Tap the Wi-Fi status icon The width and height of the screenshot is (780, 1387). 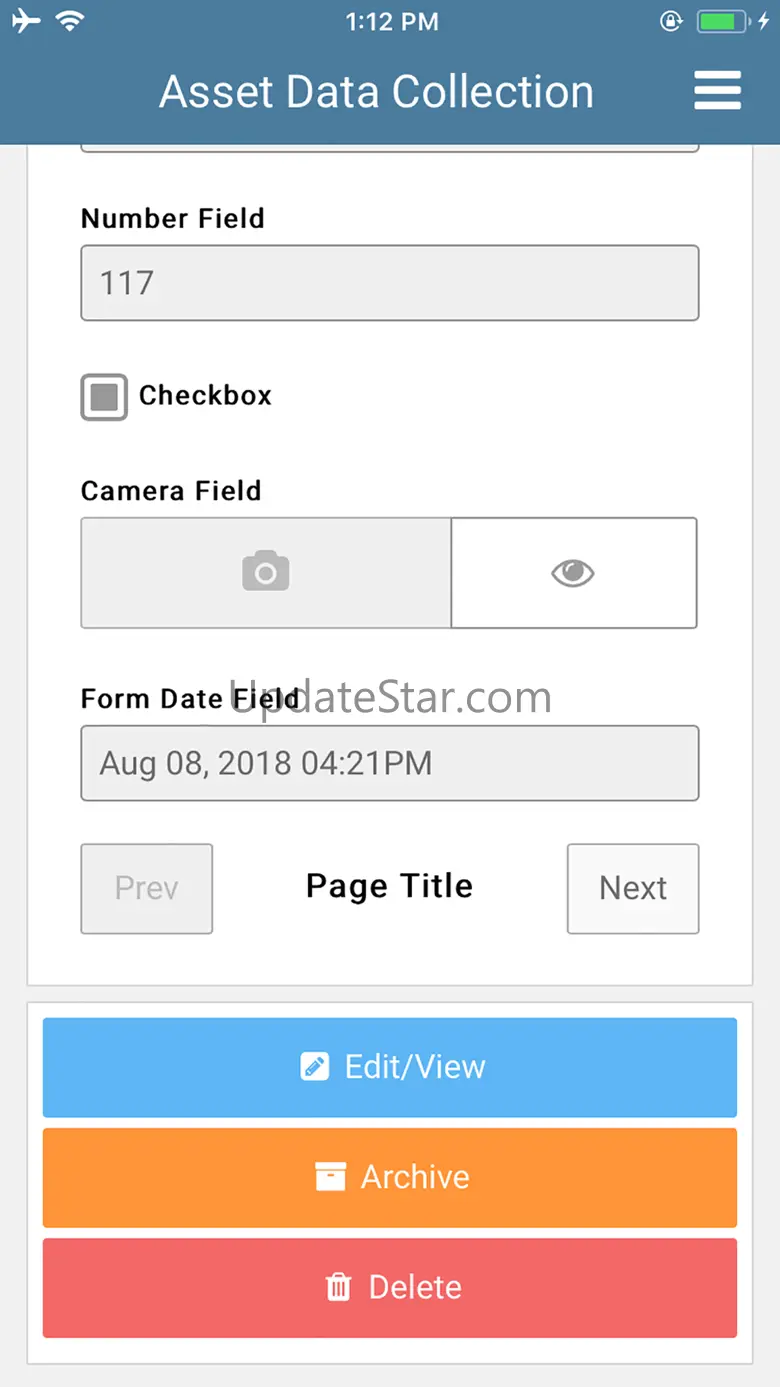[x=70, y=22]
